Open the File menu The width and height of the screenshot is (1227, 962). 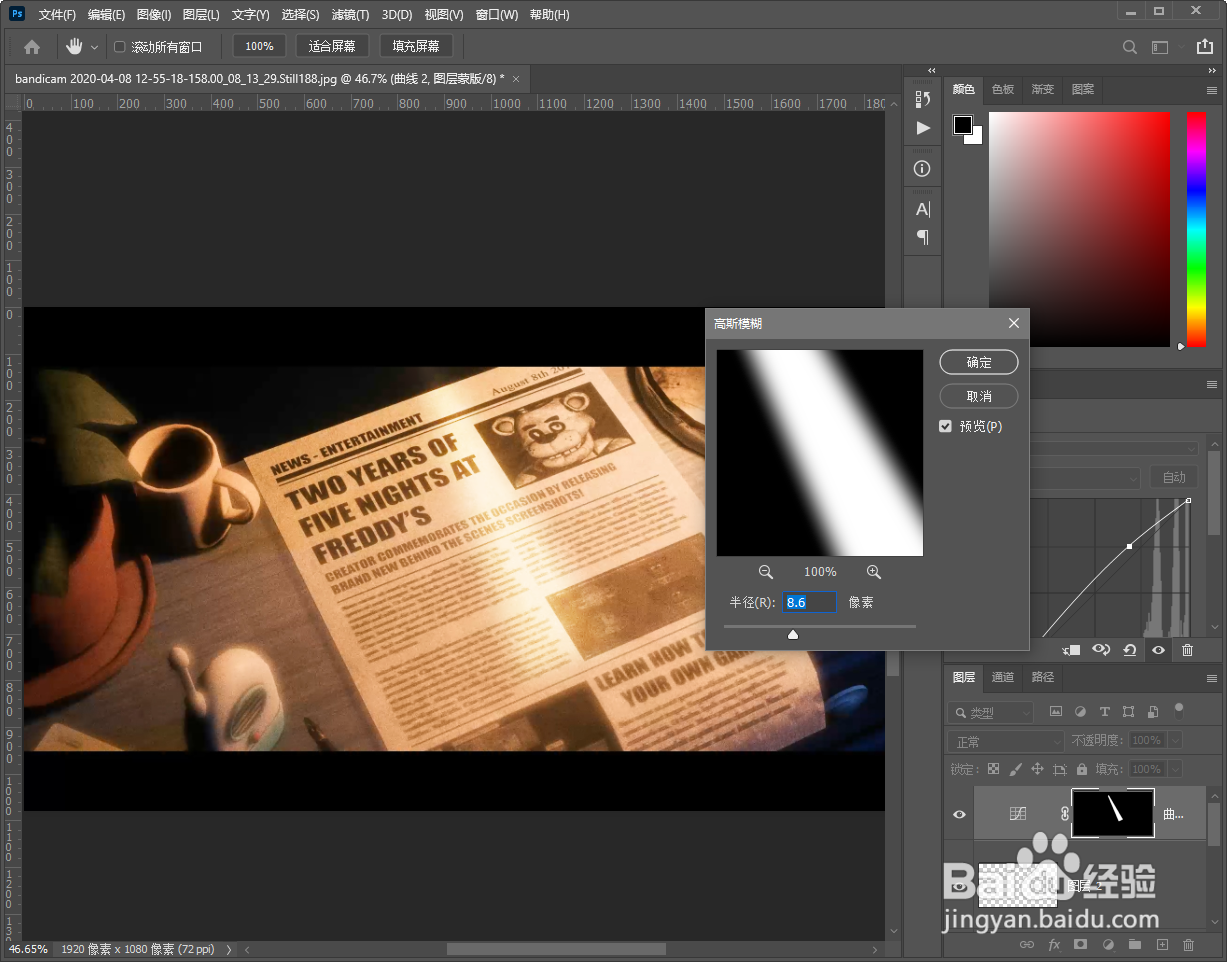point(57,15)
